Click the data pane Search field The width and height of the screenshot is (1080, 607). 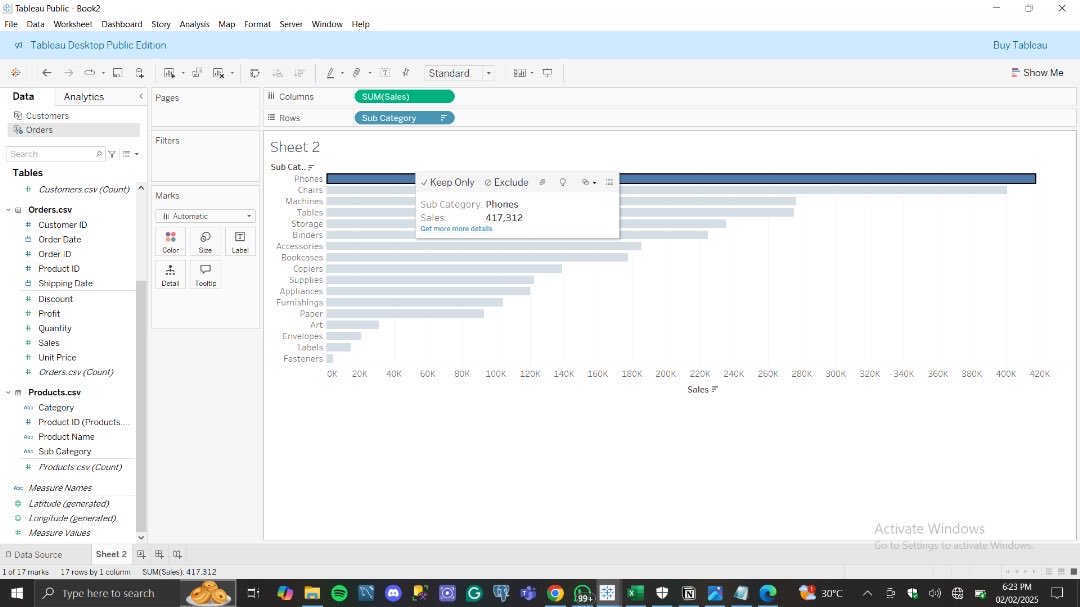point(55,154)
